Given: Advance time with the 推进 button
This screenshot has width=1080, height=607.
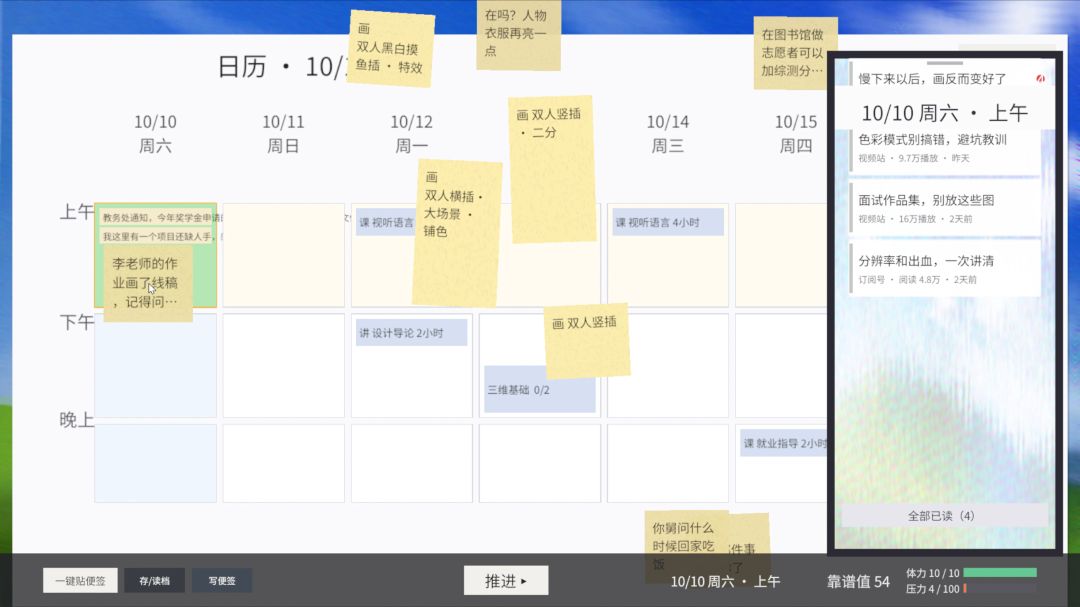Looking at the screenshot, I should coord(506,581).
